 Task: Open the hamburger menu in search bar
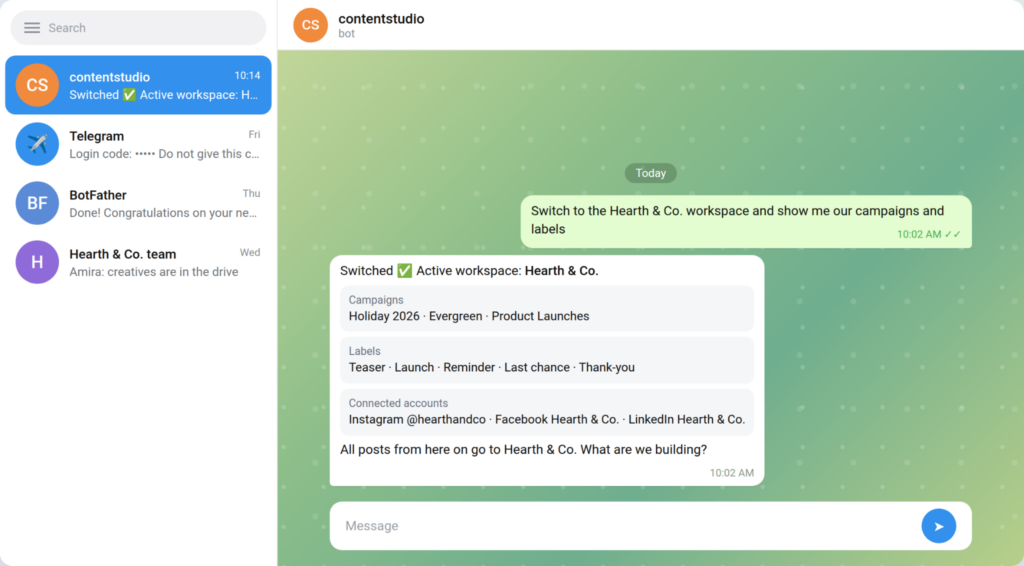click(x=32, y=27)
